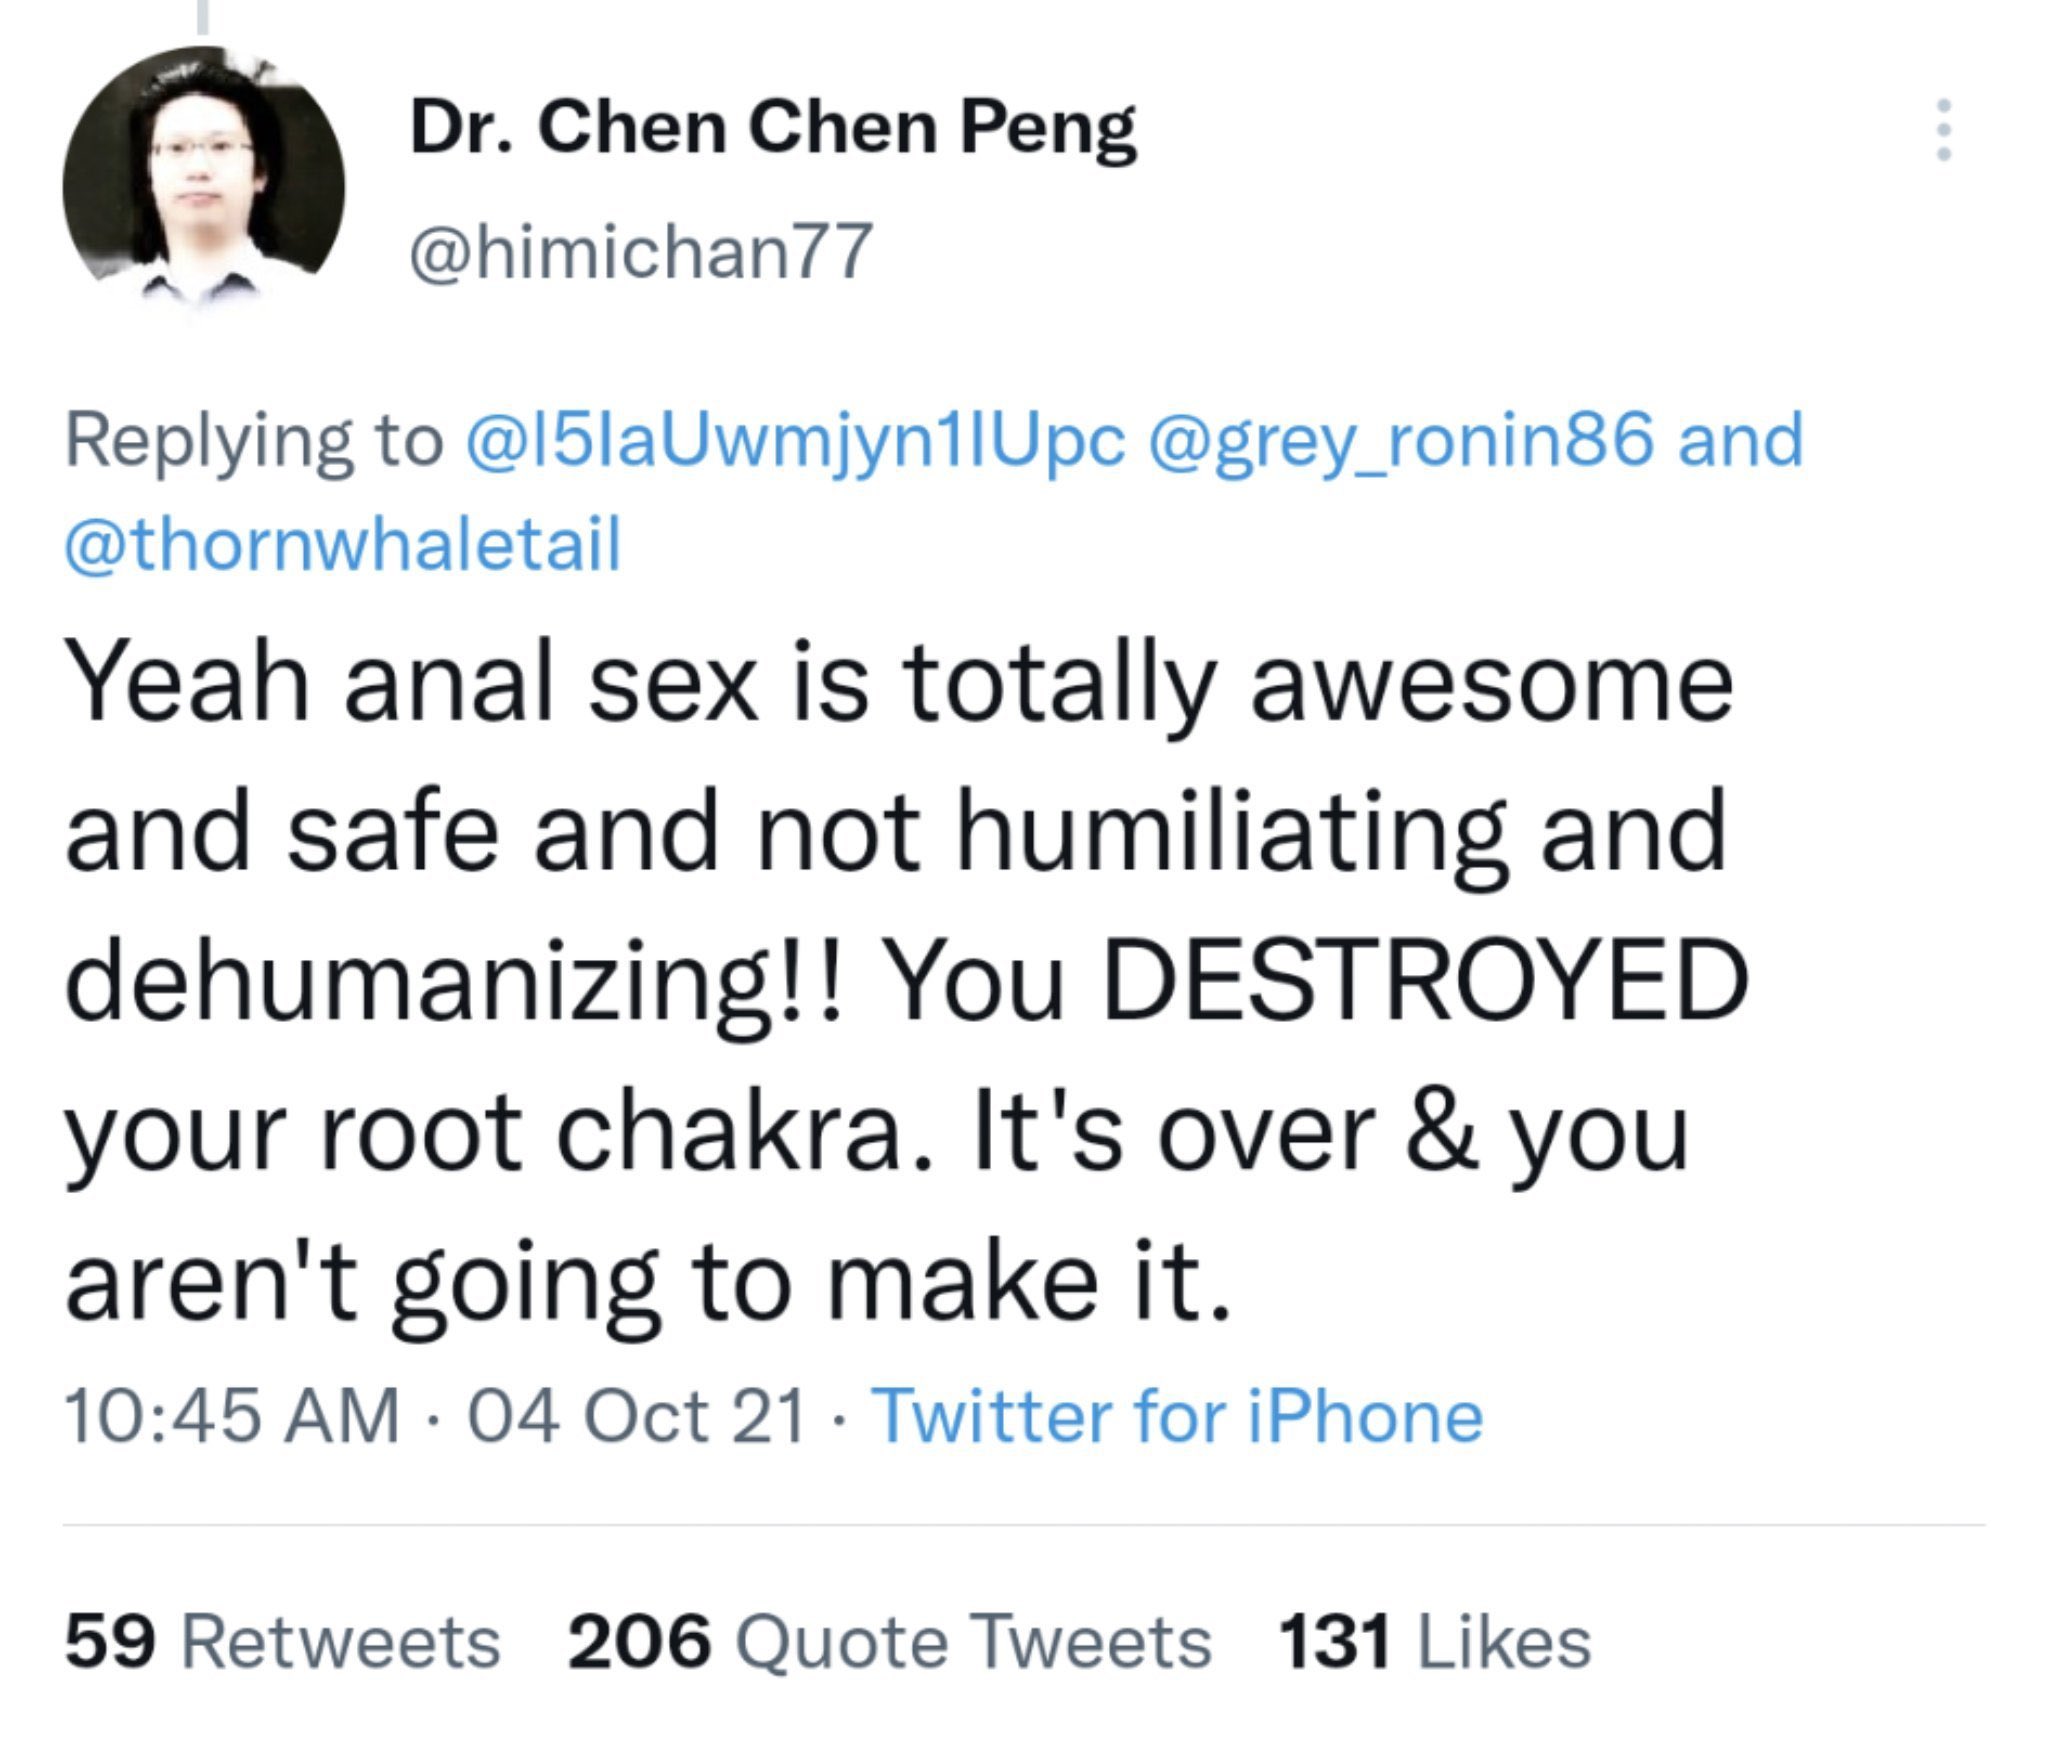Open the @l5IaUwmjyn1lUpc mention
Screen dimensions: 2048x1753
[x=794, y=440]
